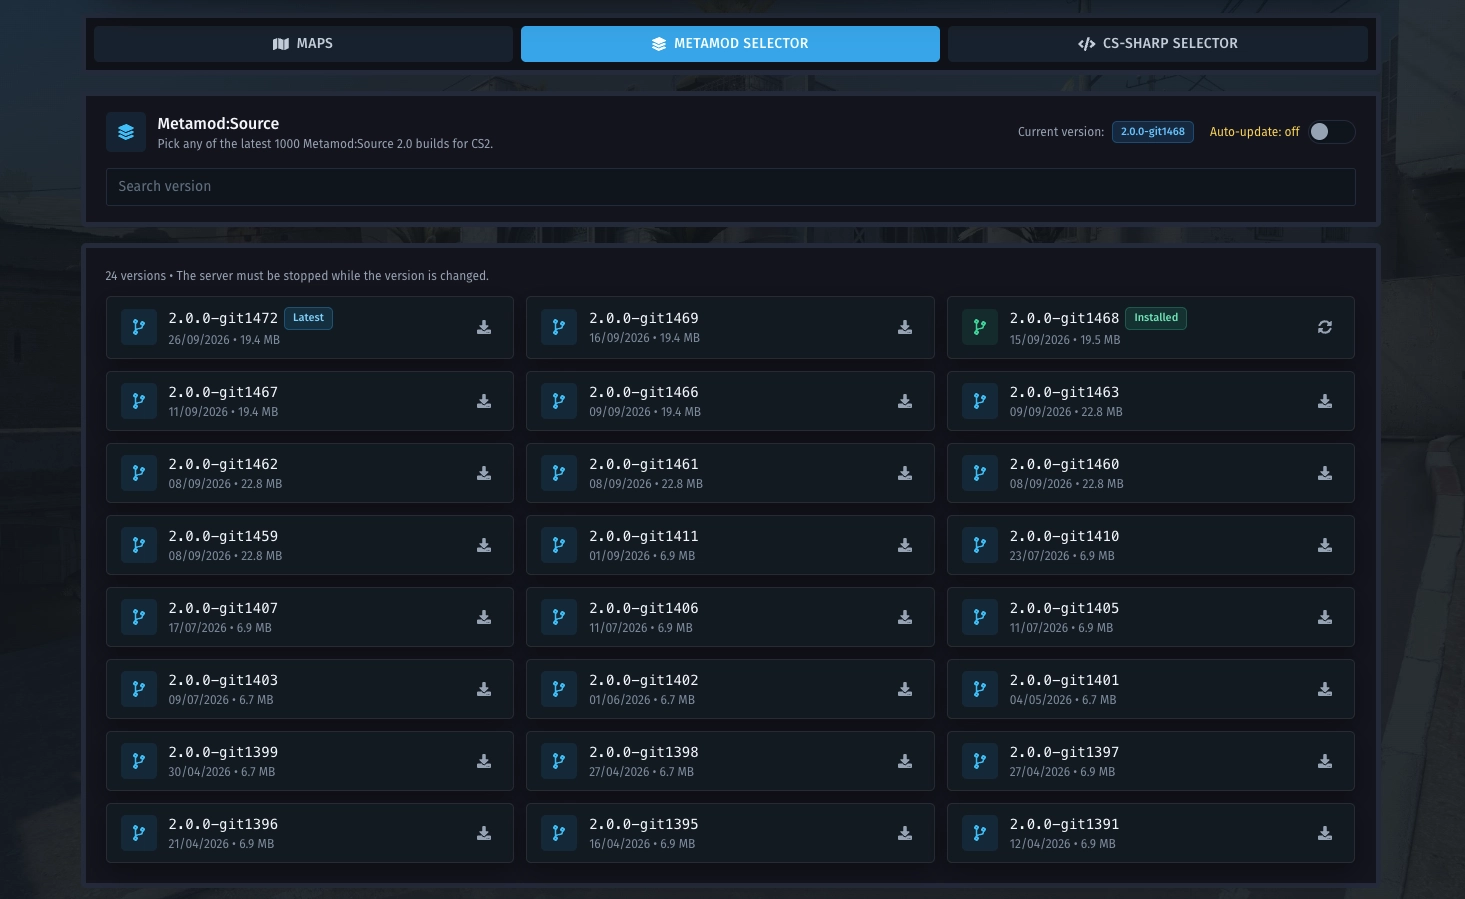The image size is (1465, 899).
Task: Download version 2.0.0-git1459
Action: click(x=484, y=545)
